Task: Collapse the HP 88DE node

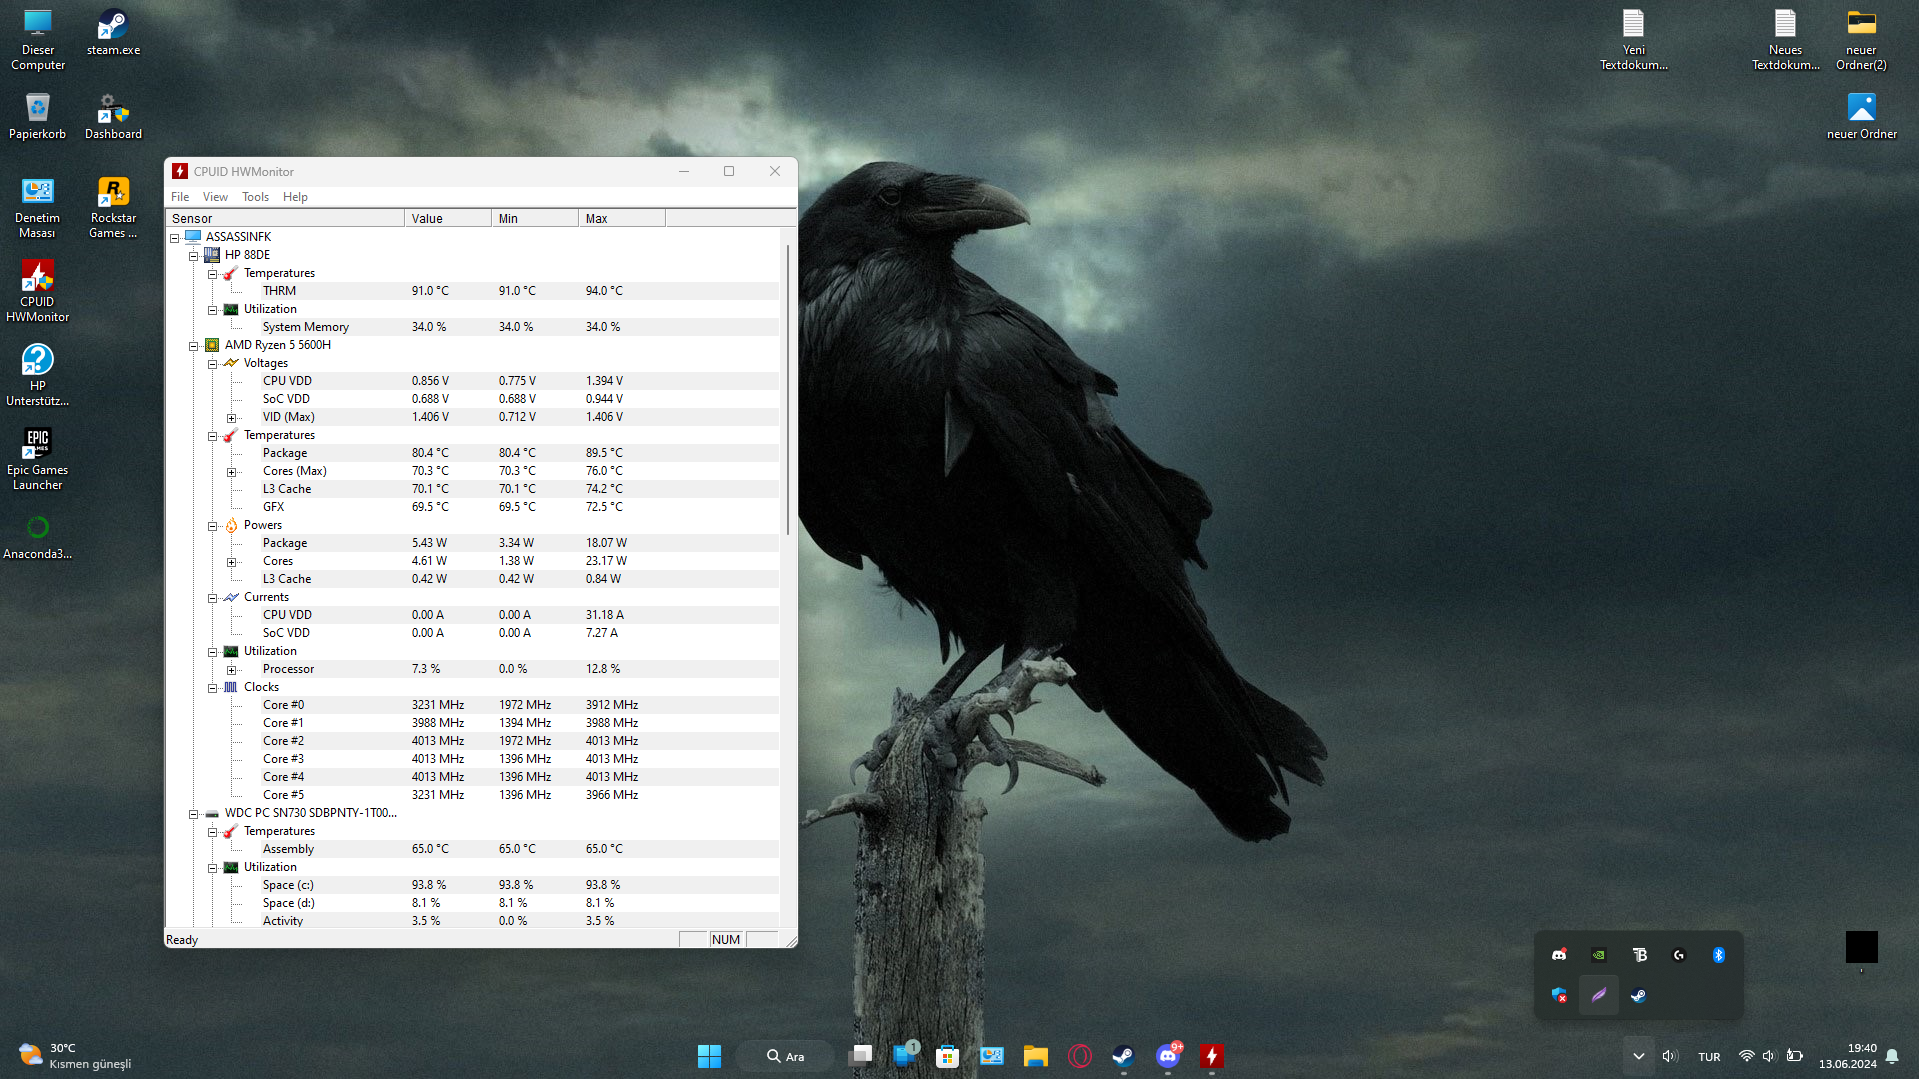Action: click(x=193, y=256)
